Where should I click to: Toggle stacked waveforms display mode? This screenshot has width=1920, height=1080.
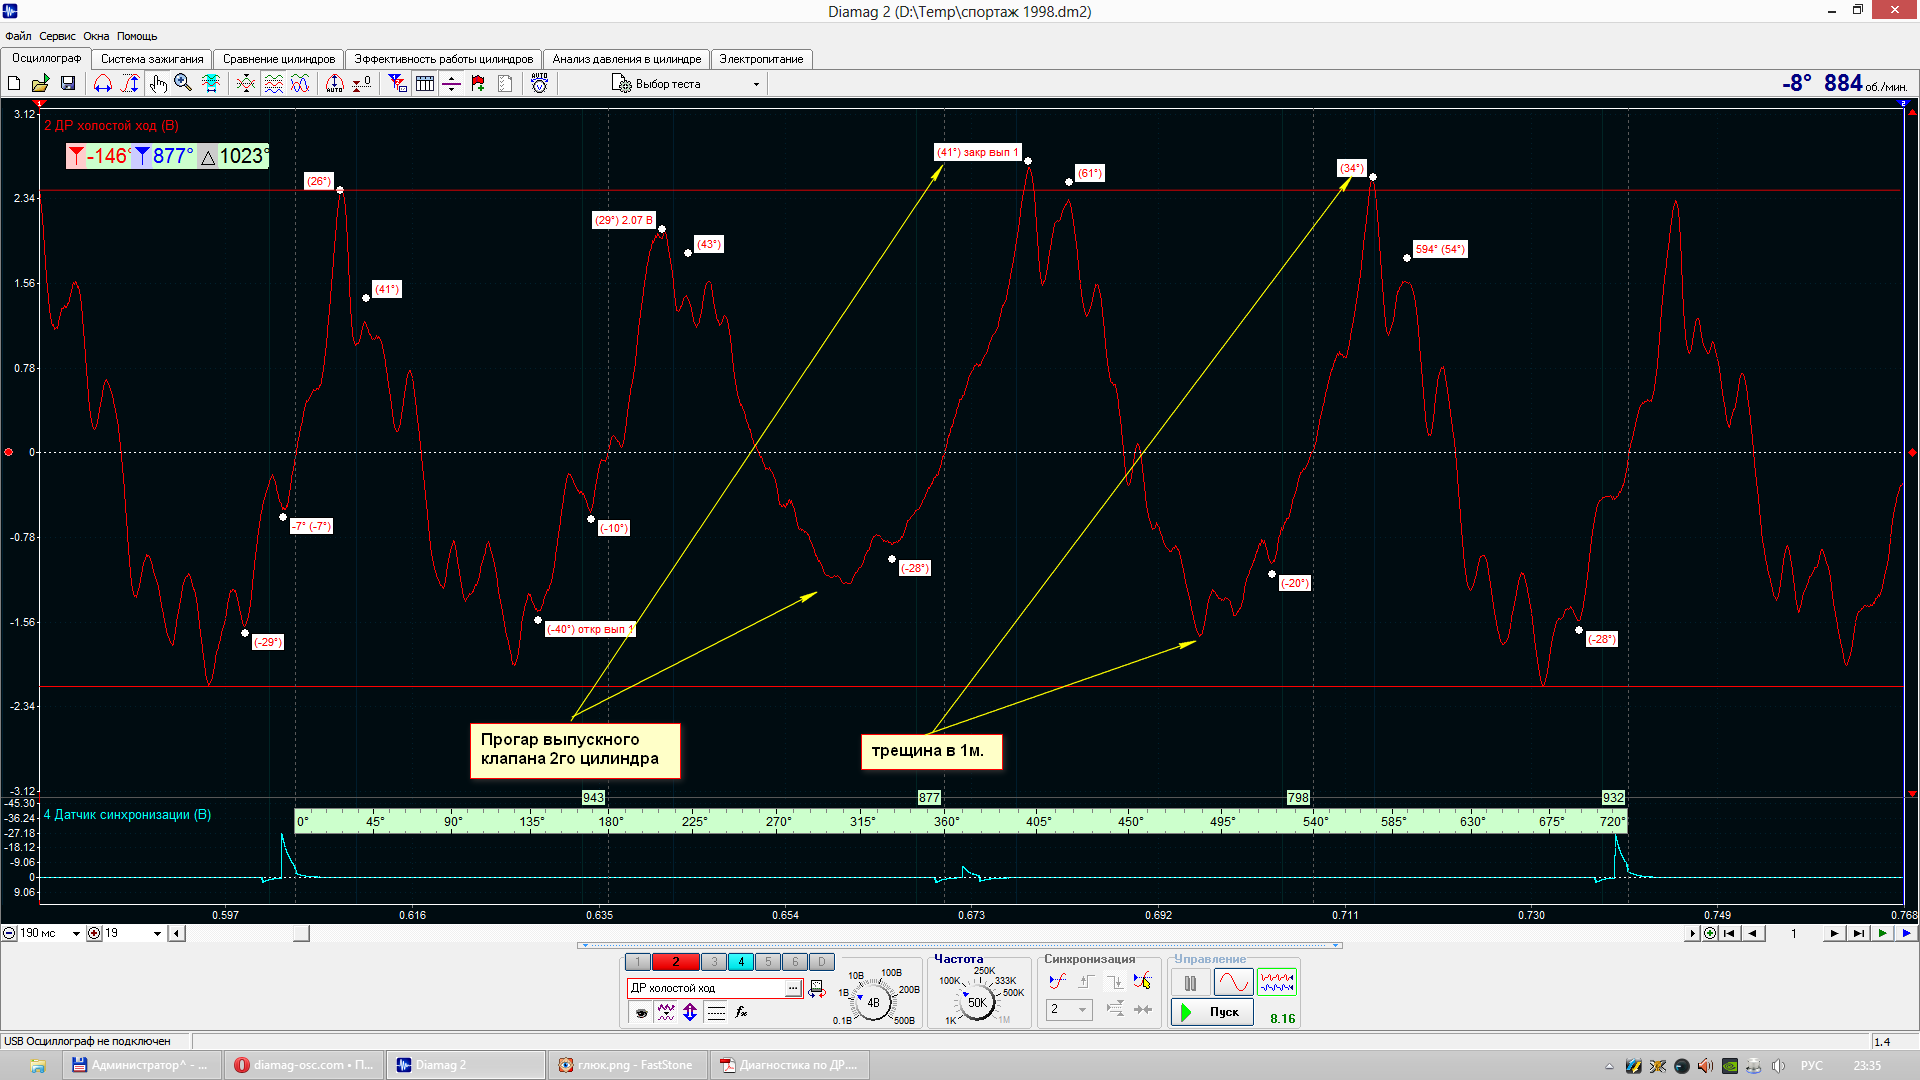[x=273, y=84]
